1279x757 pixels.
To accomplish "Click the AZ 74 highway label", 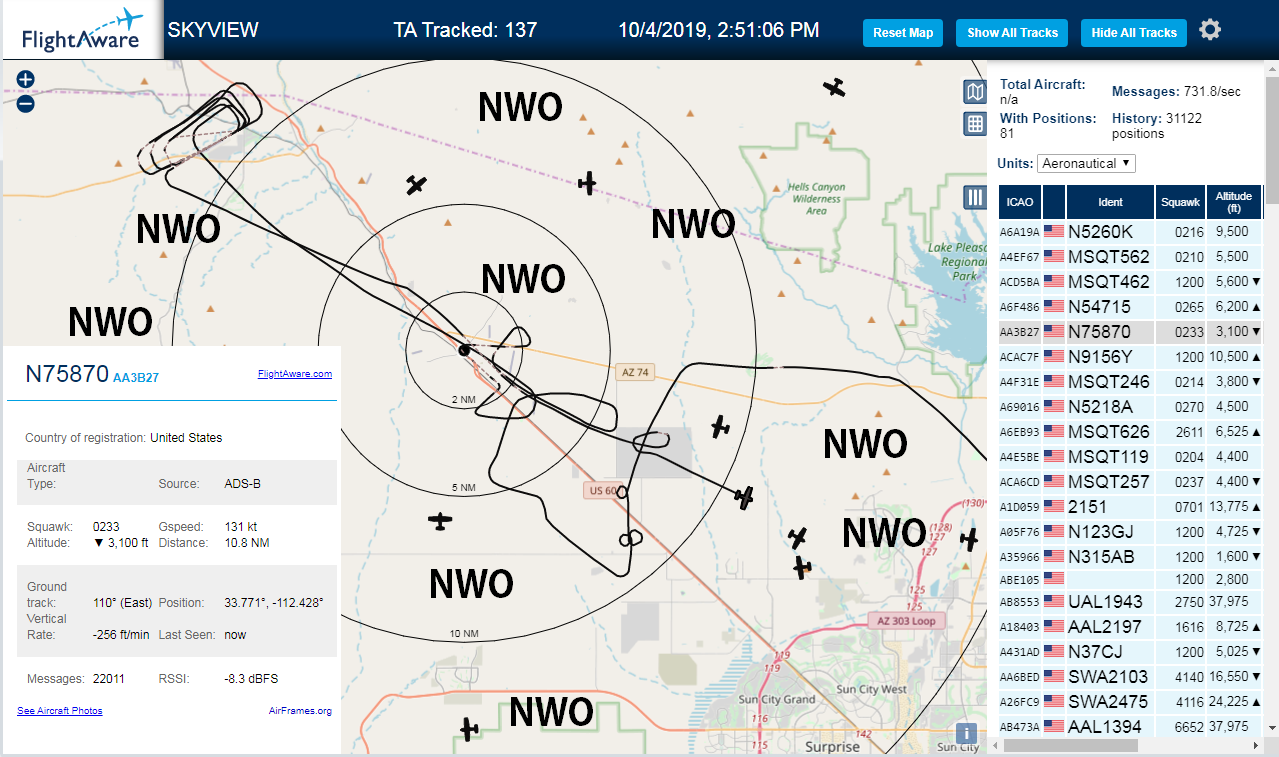I will point(635,372).
